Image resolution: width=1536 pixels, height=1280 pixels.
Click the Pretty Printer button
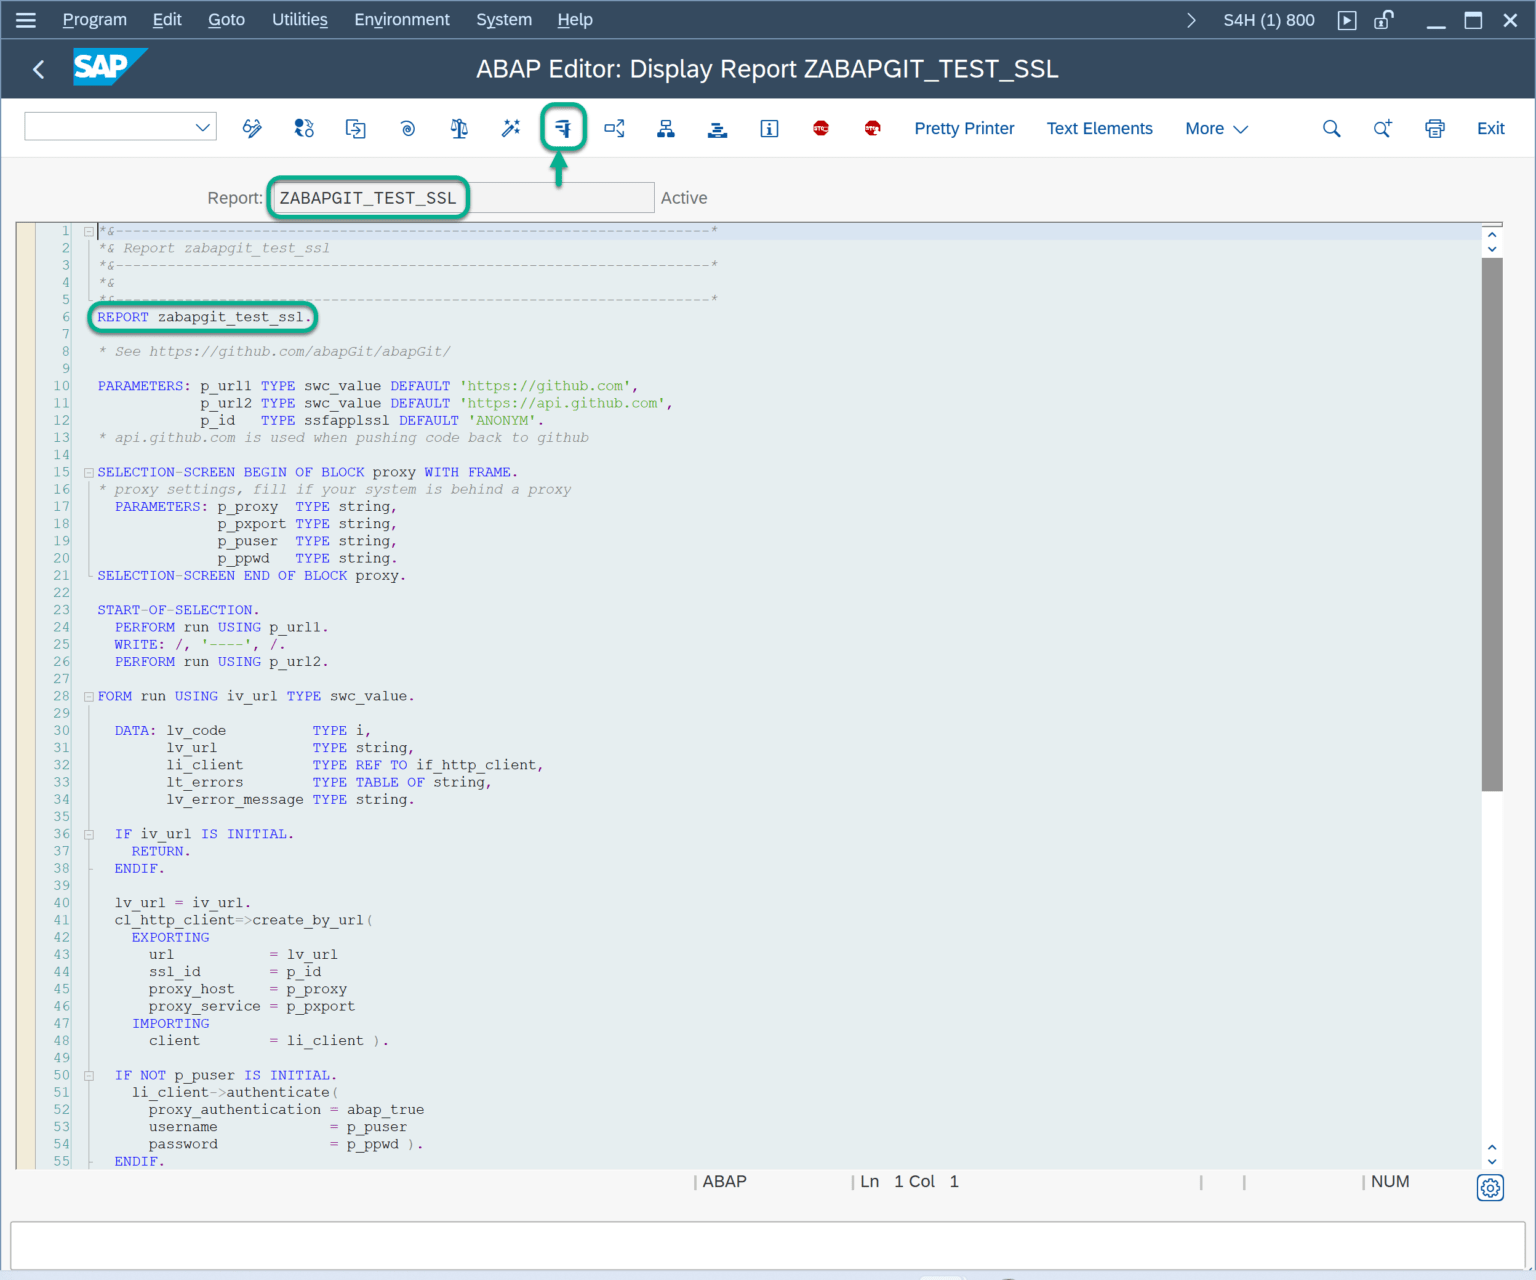pyautogui.click(x=964, y=128)
